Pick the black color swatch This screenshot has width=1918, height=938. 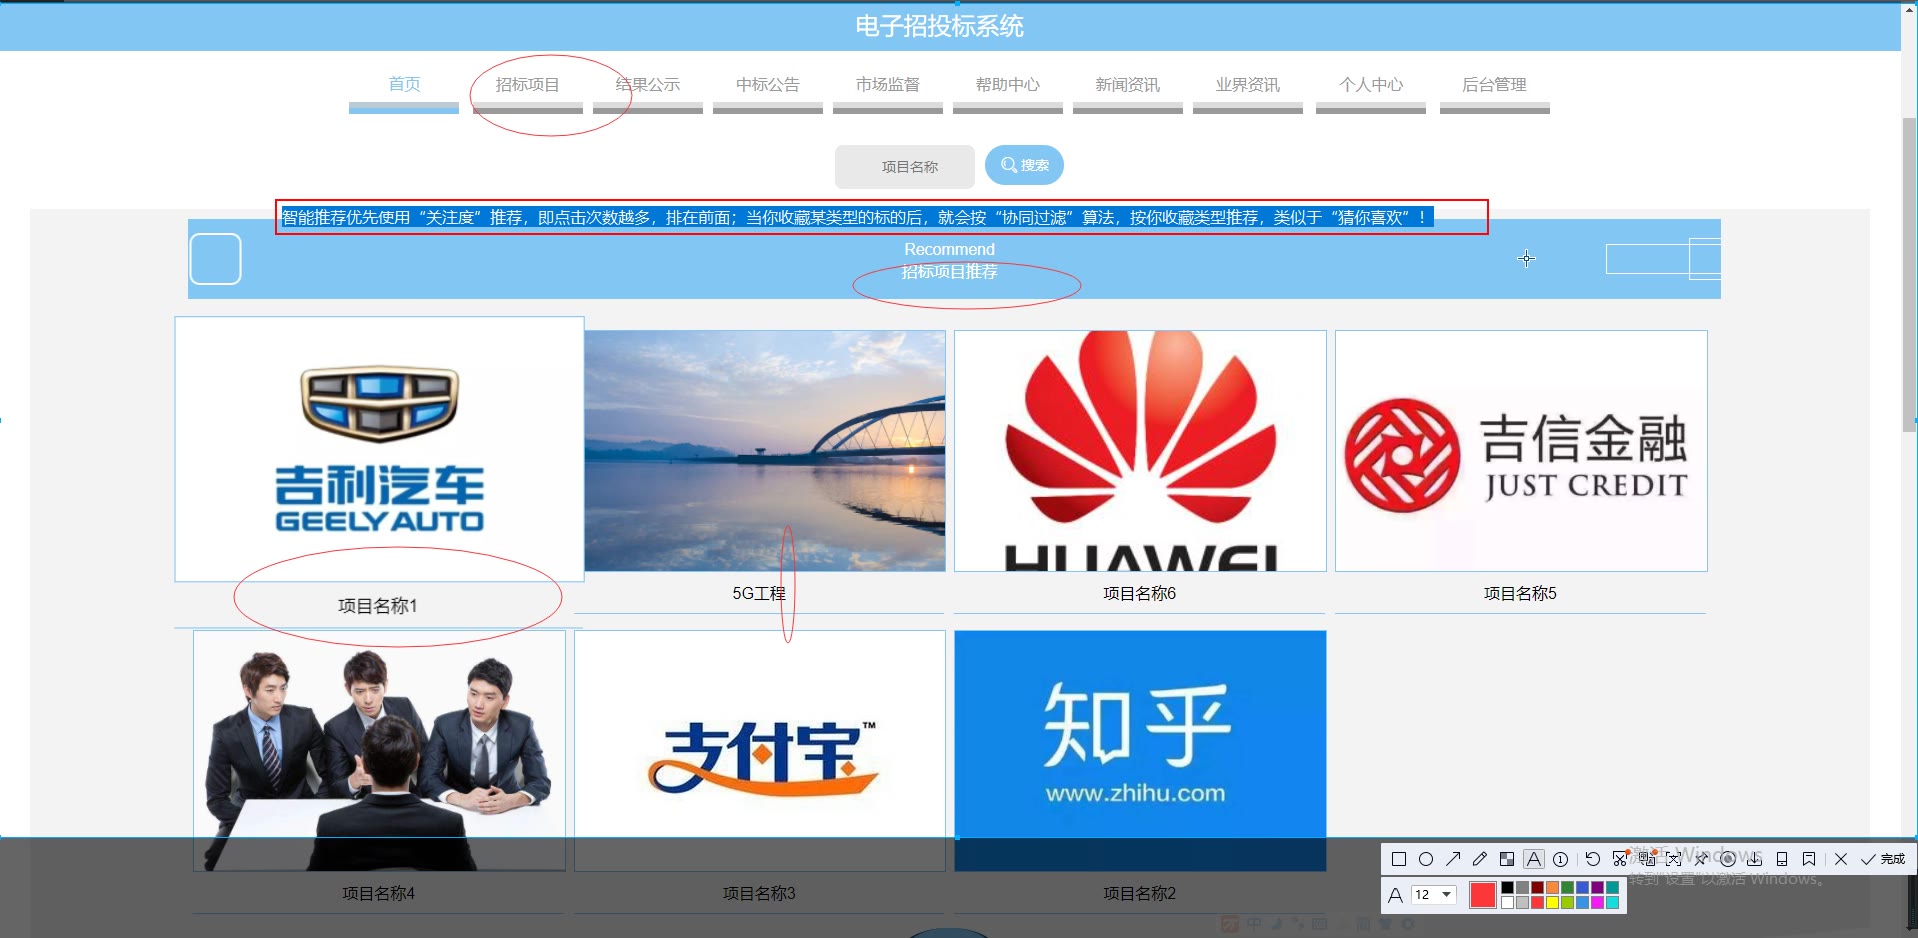1507,888
